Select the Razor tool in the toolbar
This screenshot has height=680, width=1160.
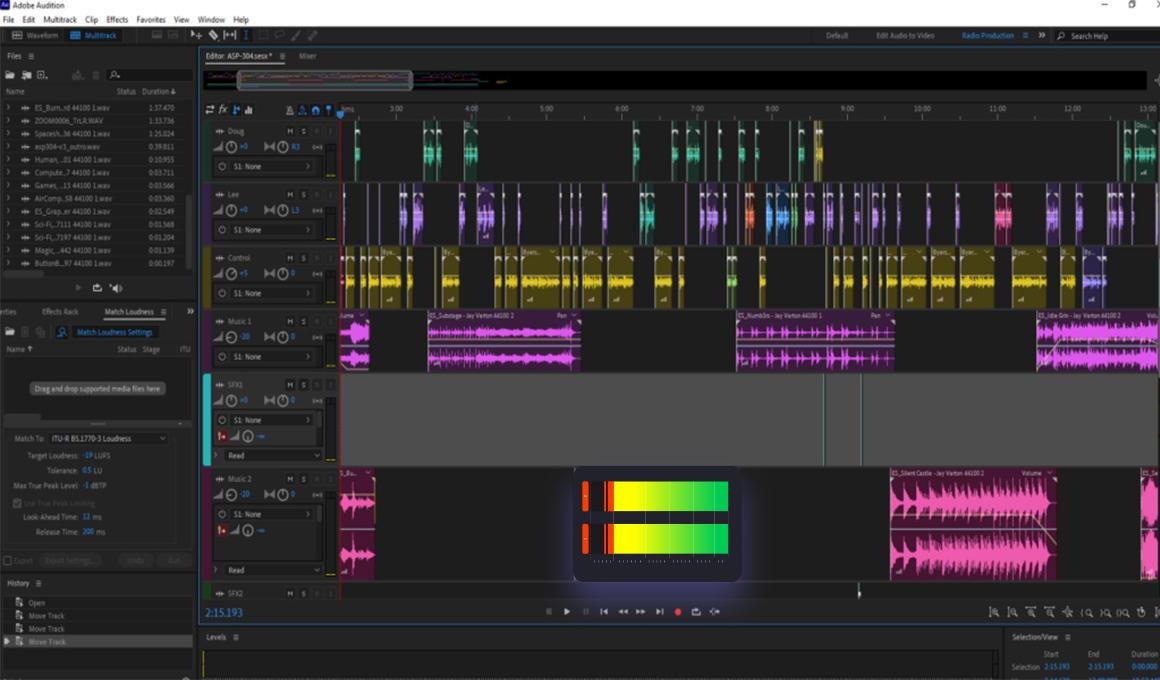click(213, 35)
